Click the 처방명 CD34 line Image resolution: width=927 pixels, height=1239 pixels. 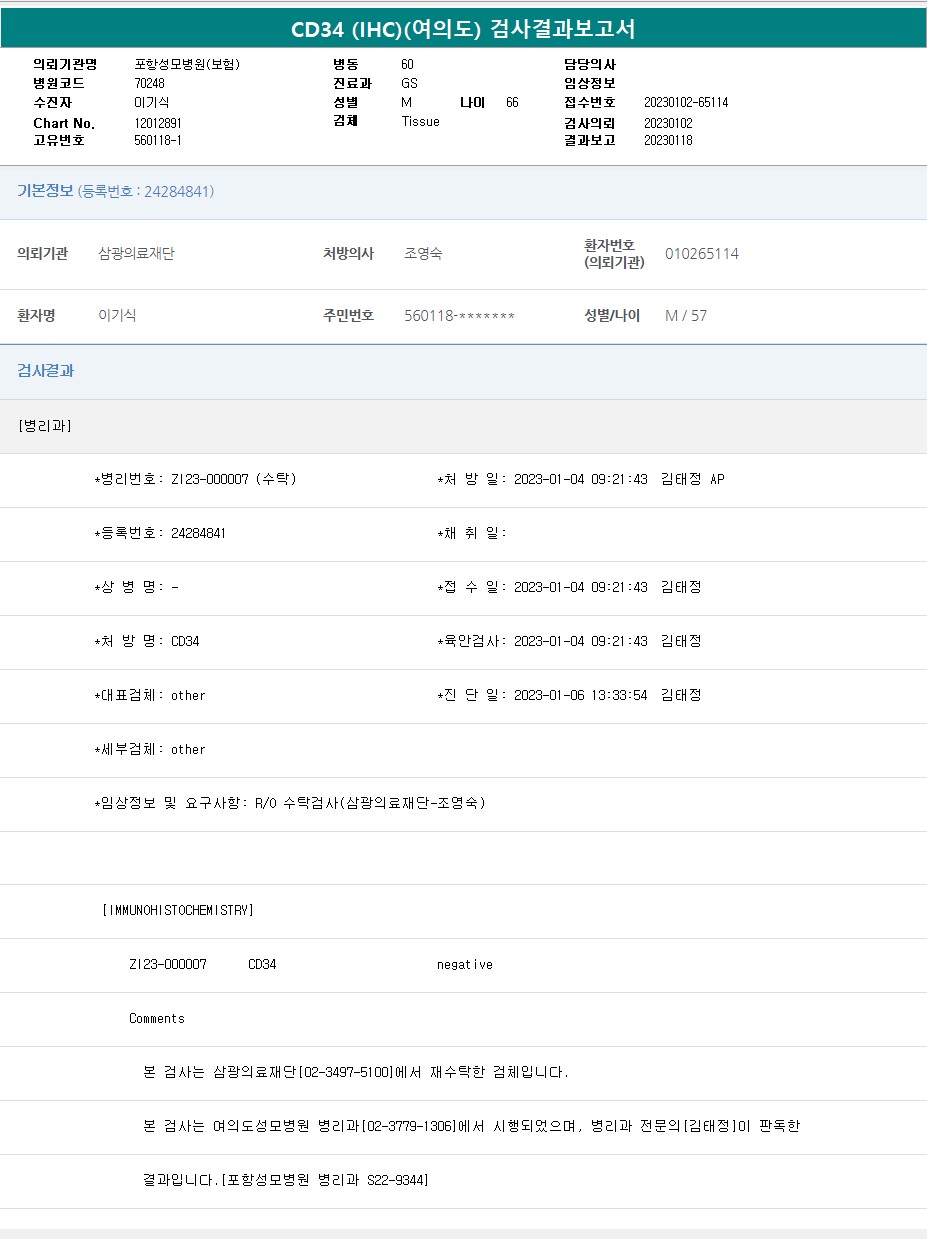coord(147,641)
